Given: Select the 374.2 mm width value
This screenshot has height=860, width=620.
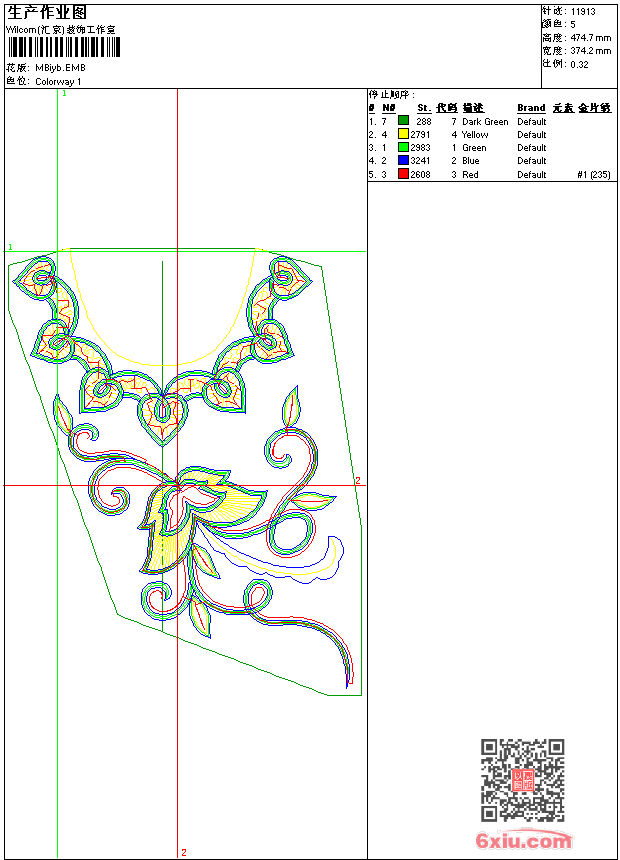Looking at the screenshot, I should (590, 51).
